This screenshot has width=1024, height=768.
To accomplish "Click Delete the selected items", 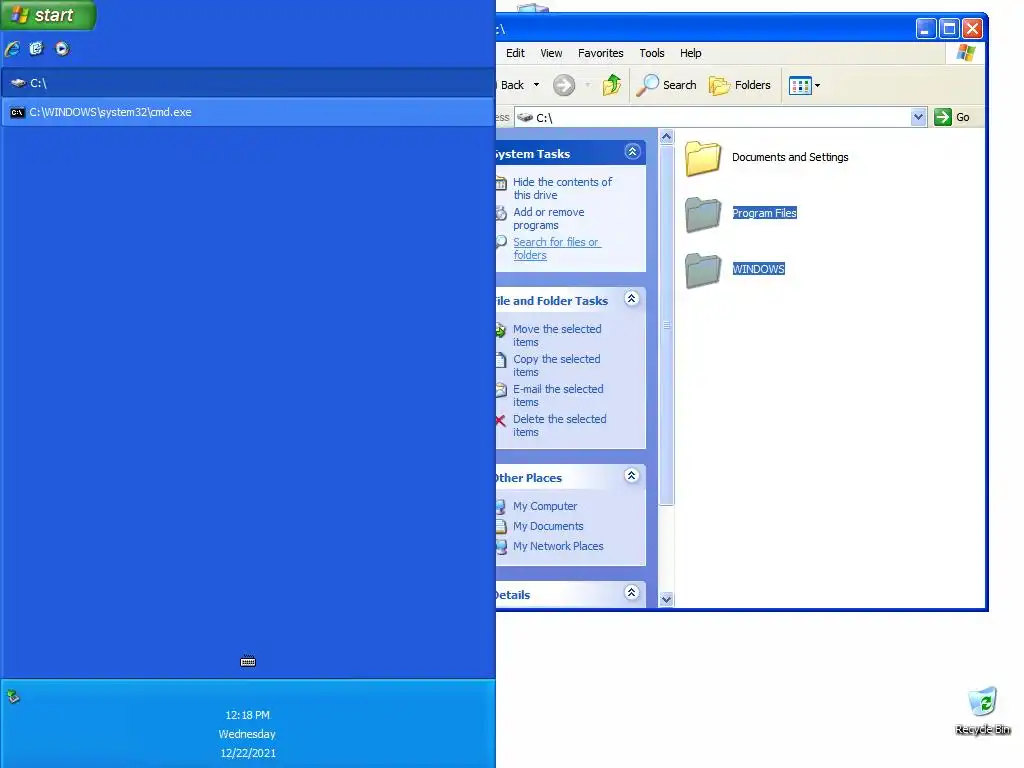I will (559, 425).
